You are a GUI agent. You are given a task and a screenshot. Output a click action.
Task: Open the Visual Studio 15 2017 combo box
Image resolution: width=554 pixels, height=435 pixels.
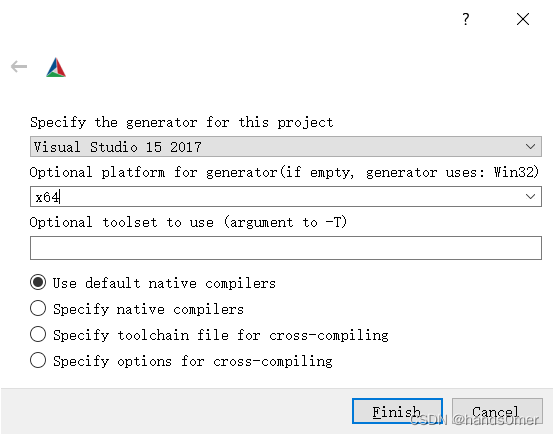pyautogui.click(x=285, y=146)
